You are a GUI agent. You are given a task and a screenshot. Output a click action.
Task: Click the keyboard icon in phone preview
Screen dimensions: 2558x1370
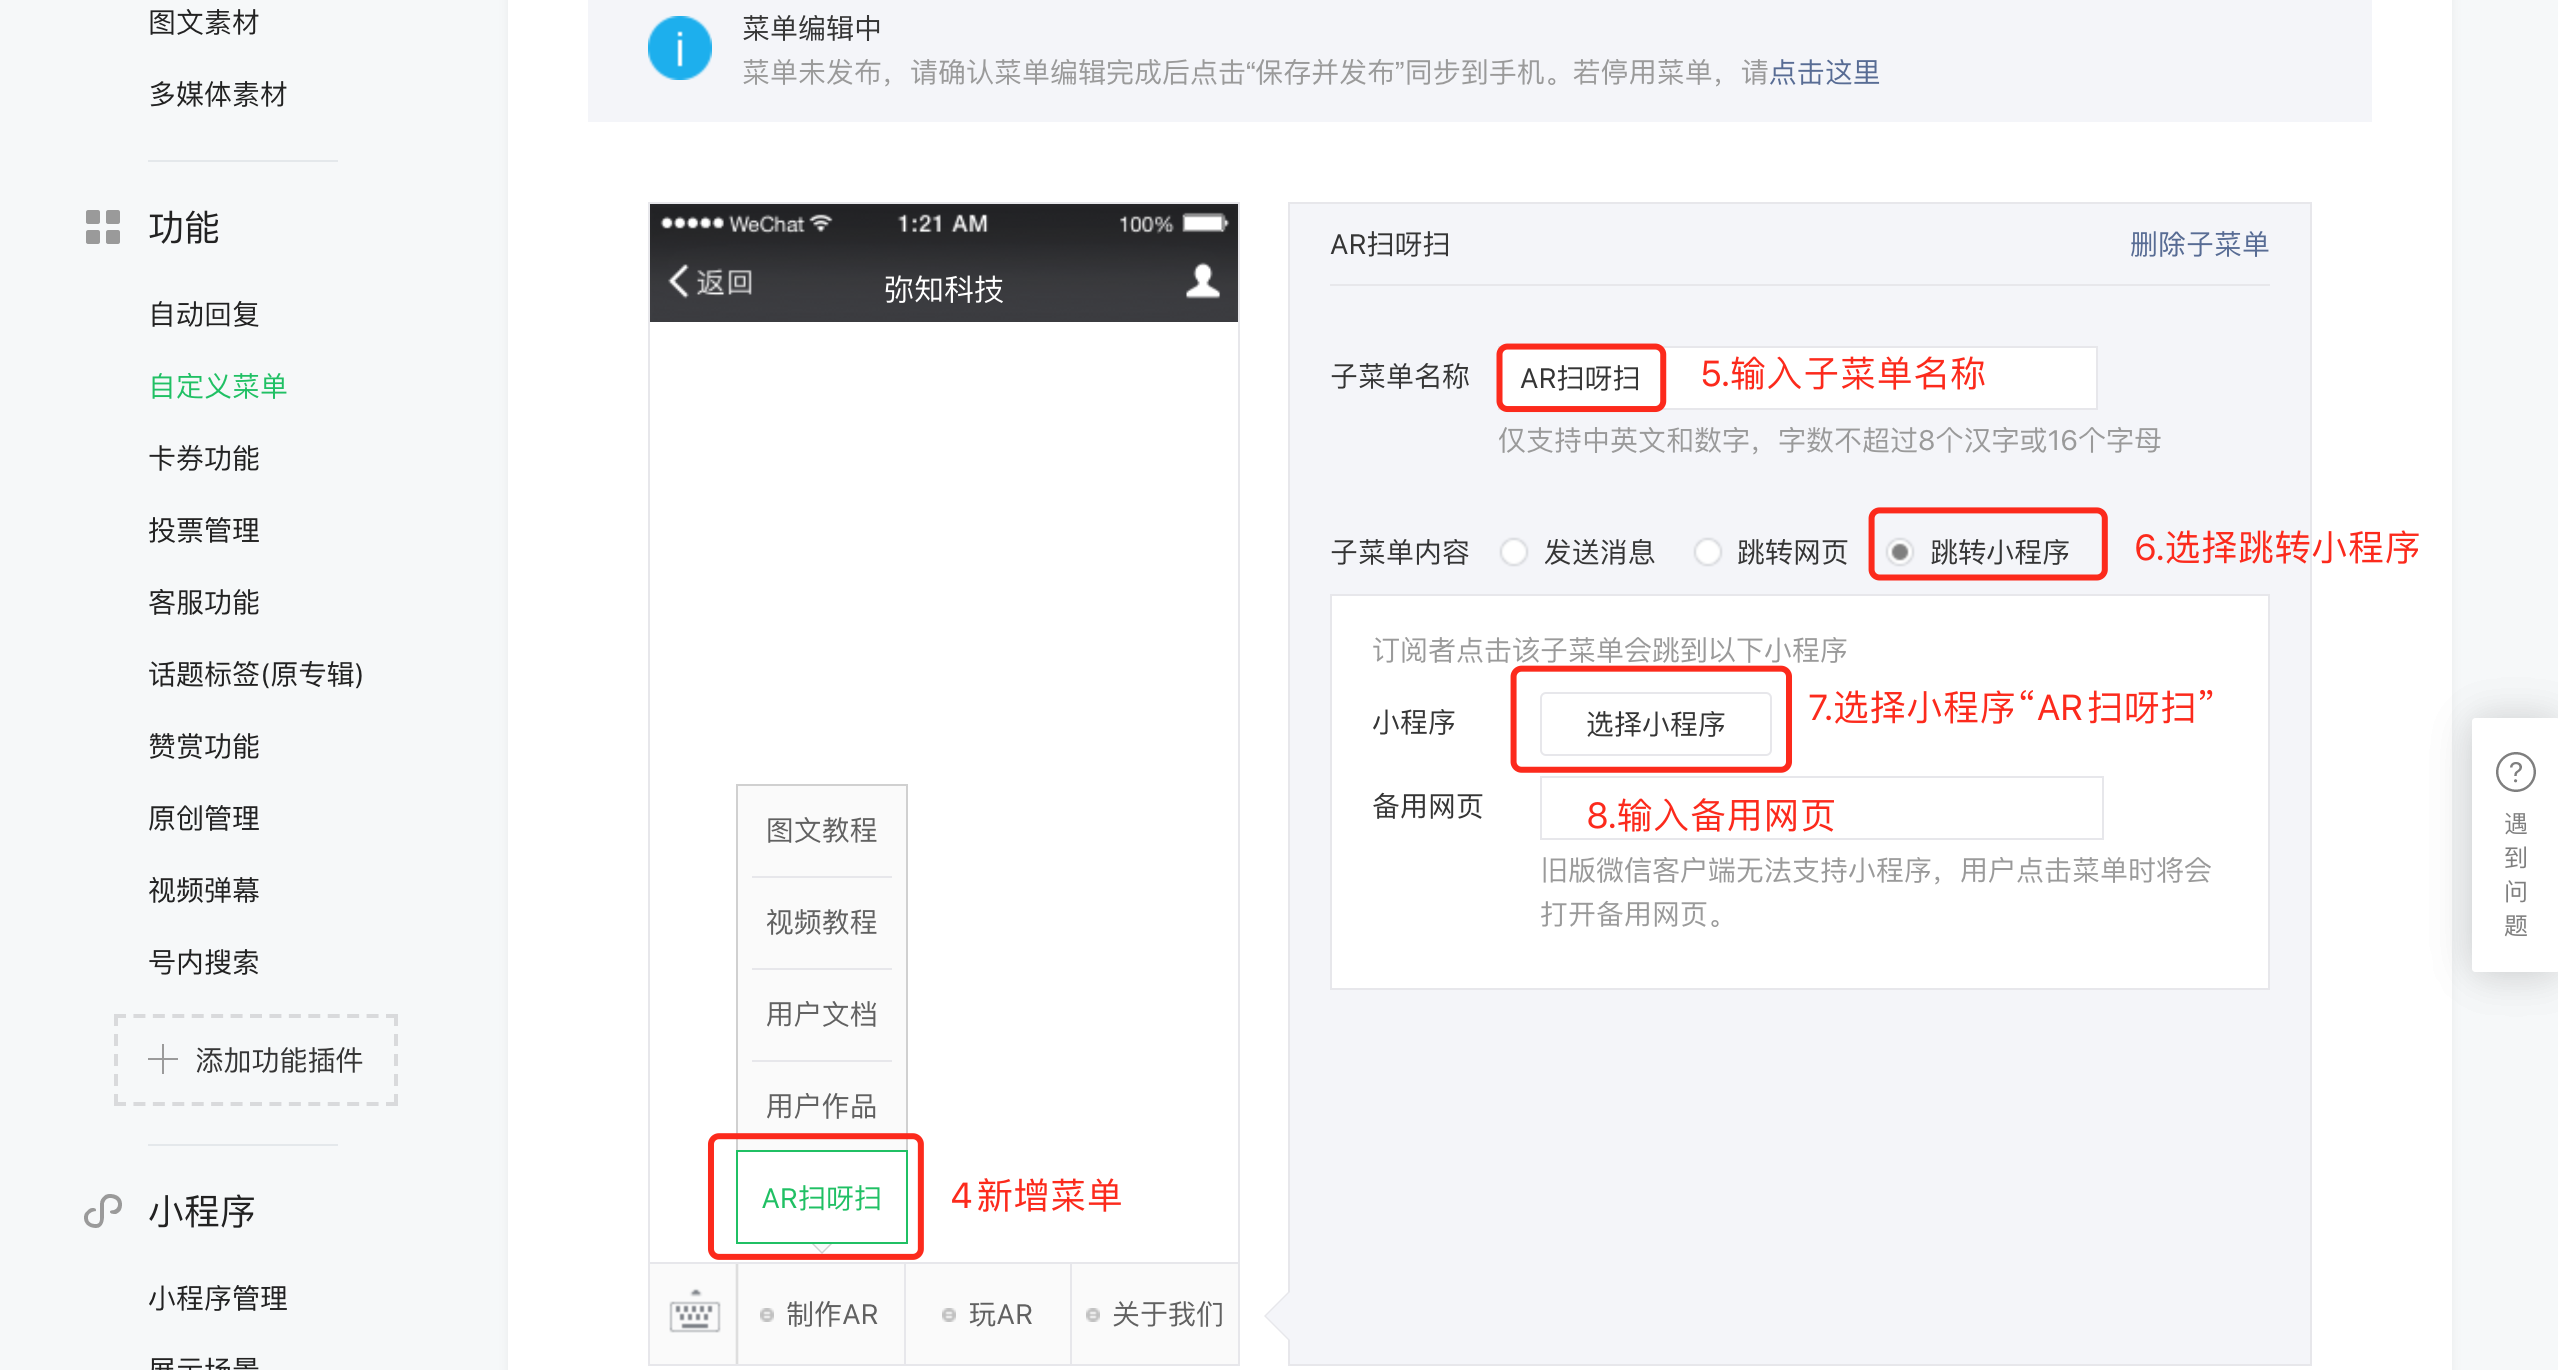(694, 1313)
